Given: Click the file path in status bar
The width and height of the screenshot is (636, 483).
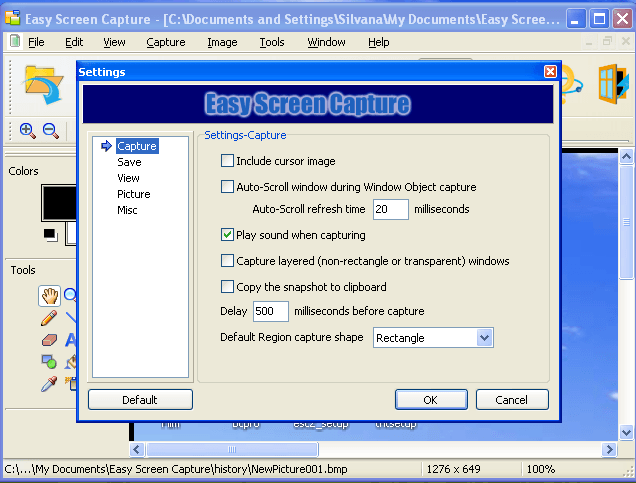Looking at the screenshot, I should (x=176, y=469).
